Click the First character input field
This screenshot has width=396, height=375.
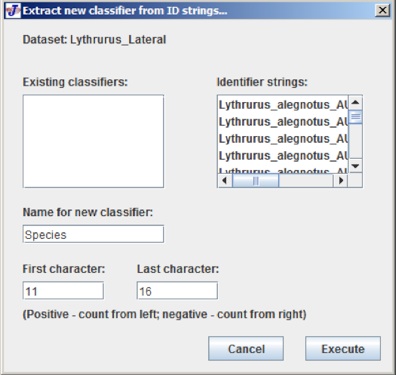(x=63, y=291)
